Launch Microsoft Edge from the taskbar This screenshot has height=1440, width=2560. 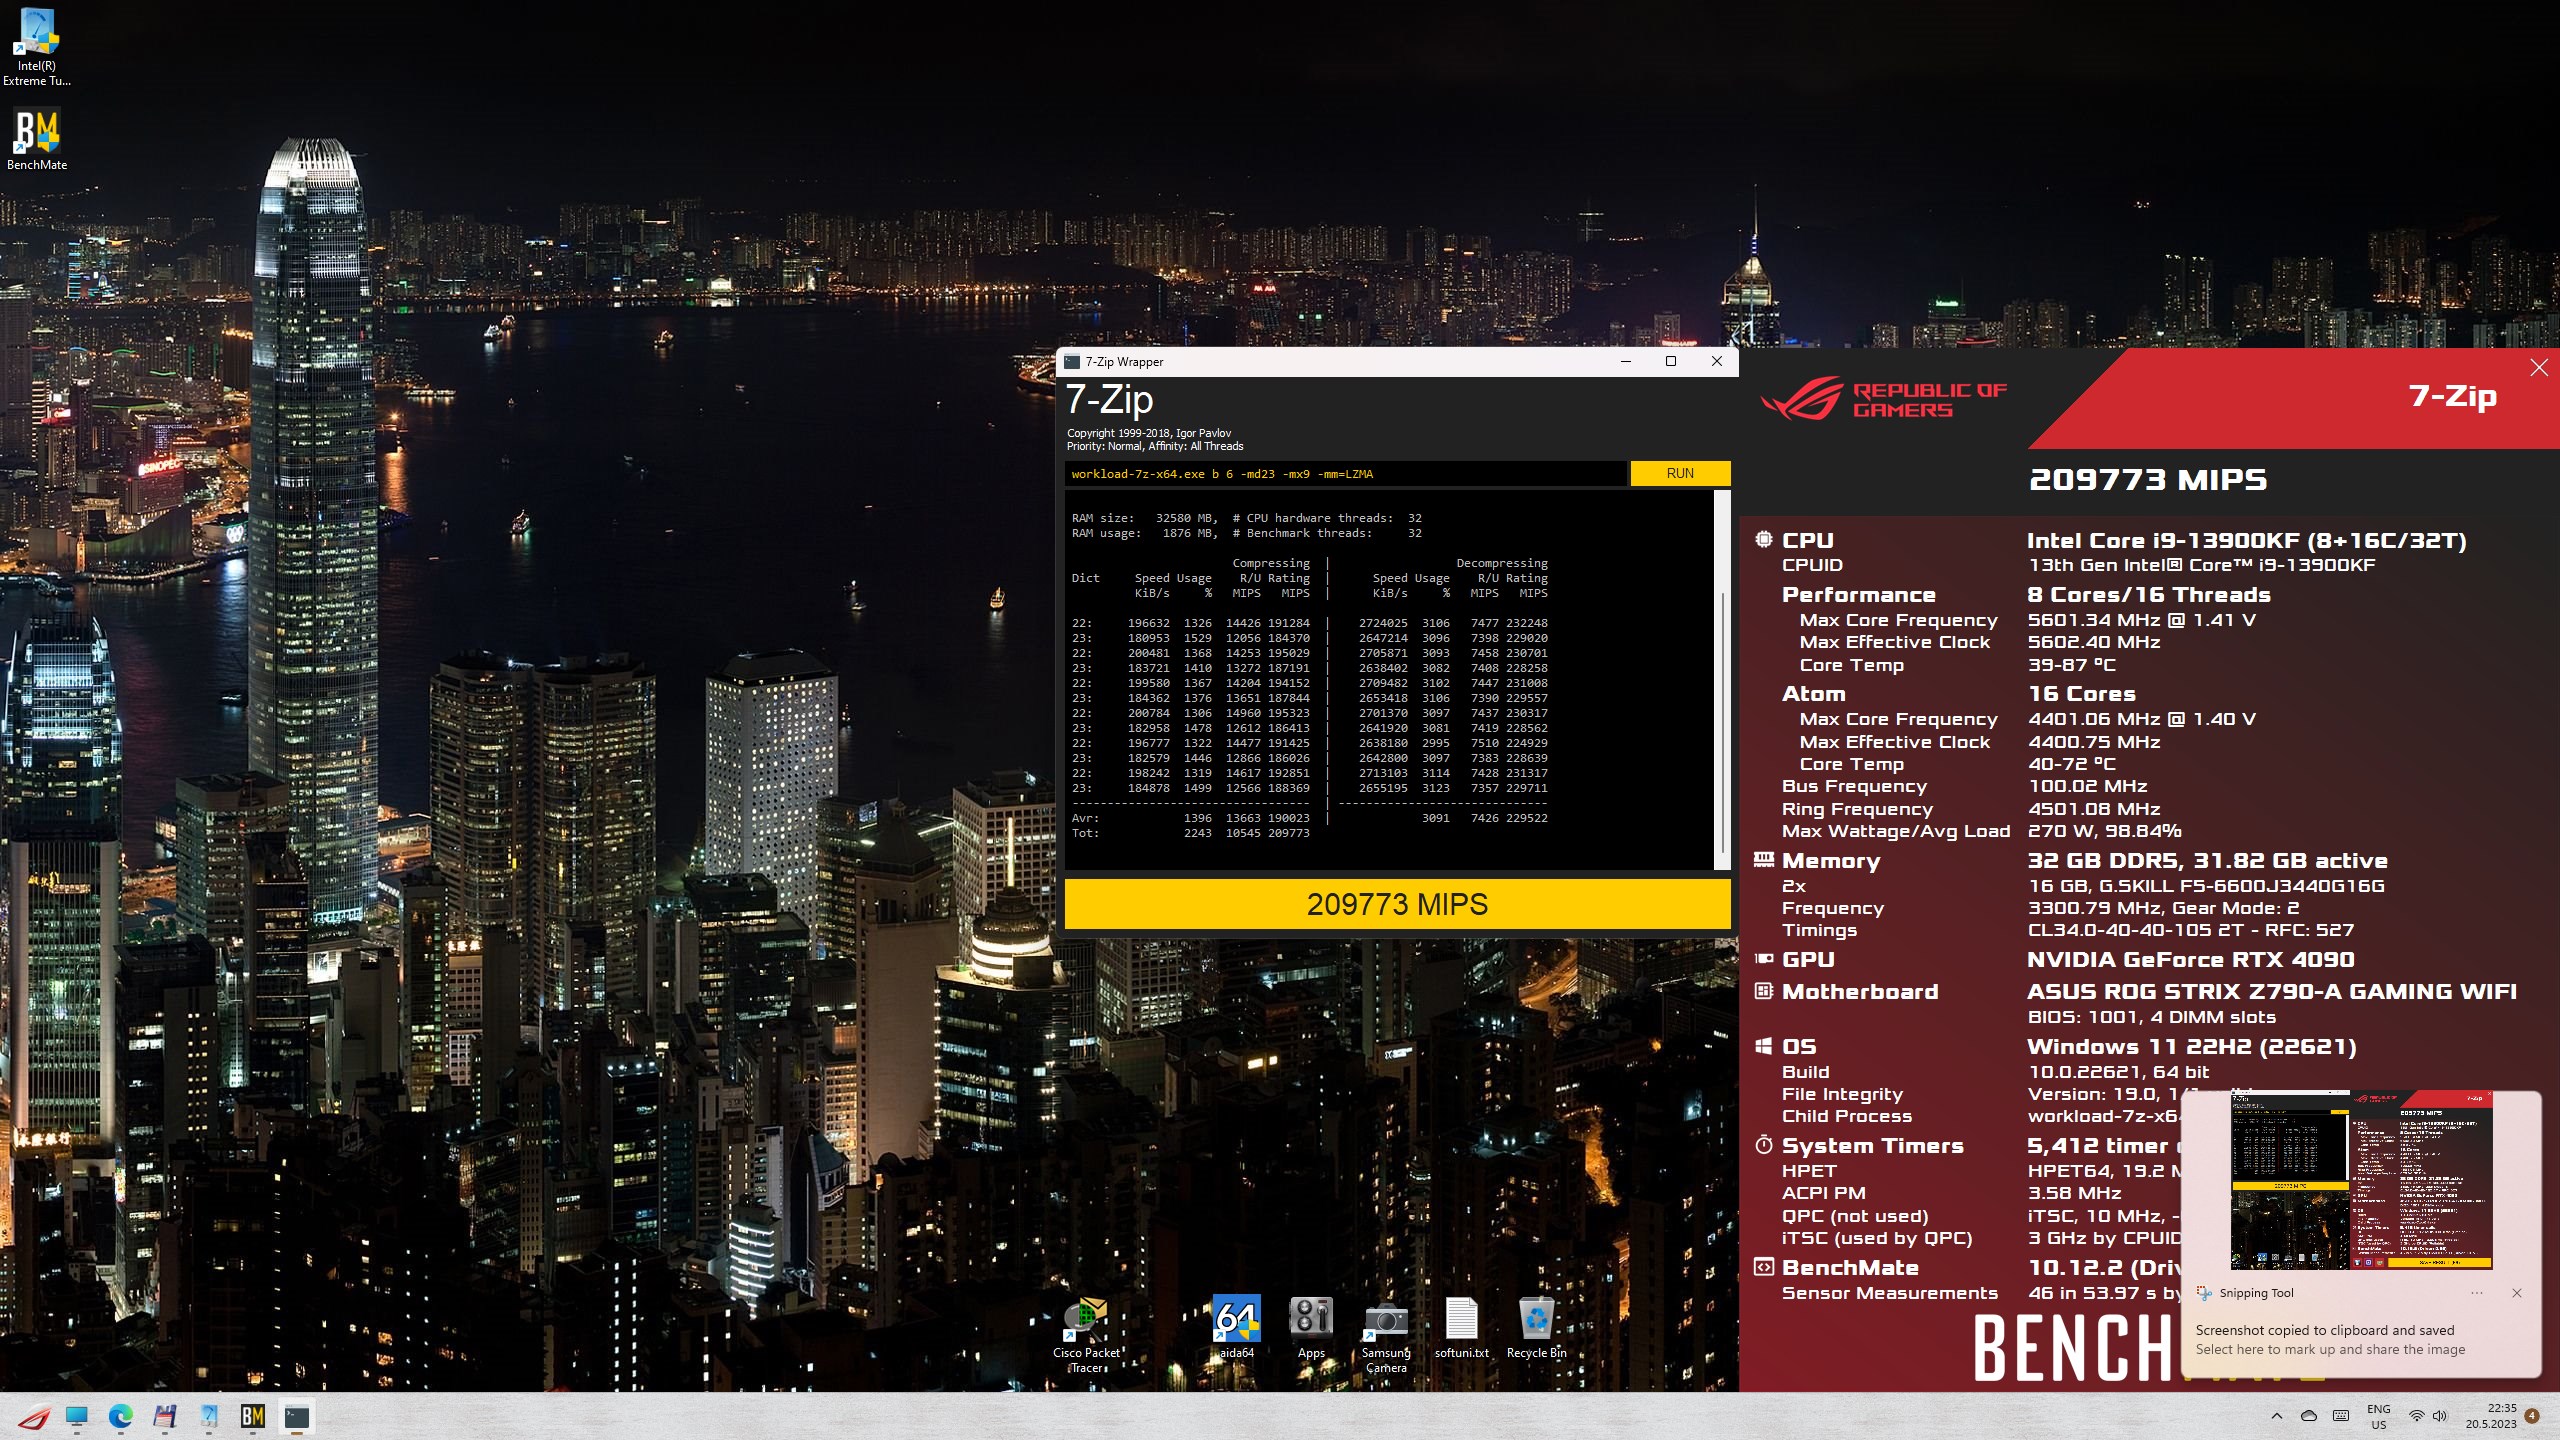tap(121, 1416)
